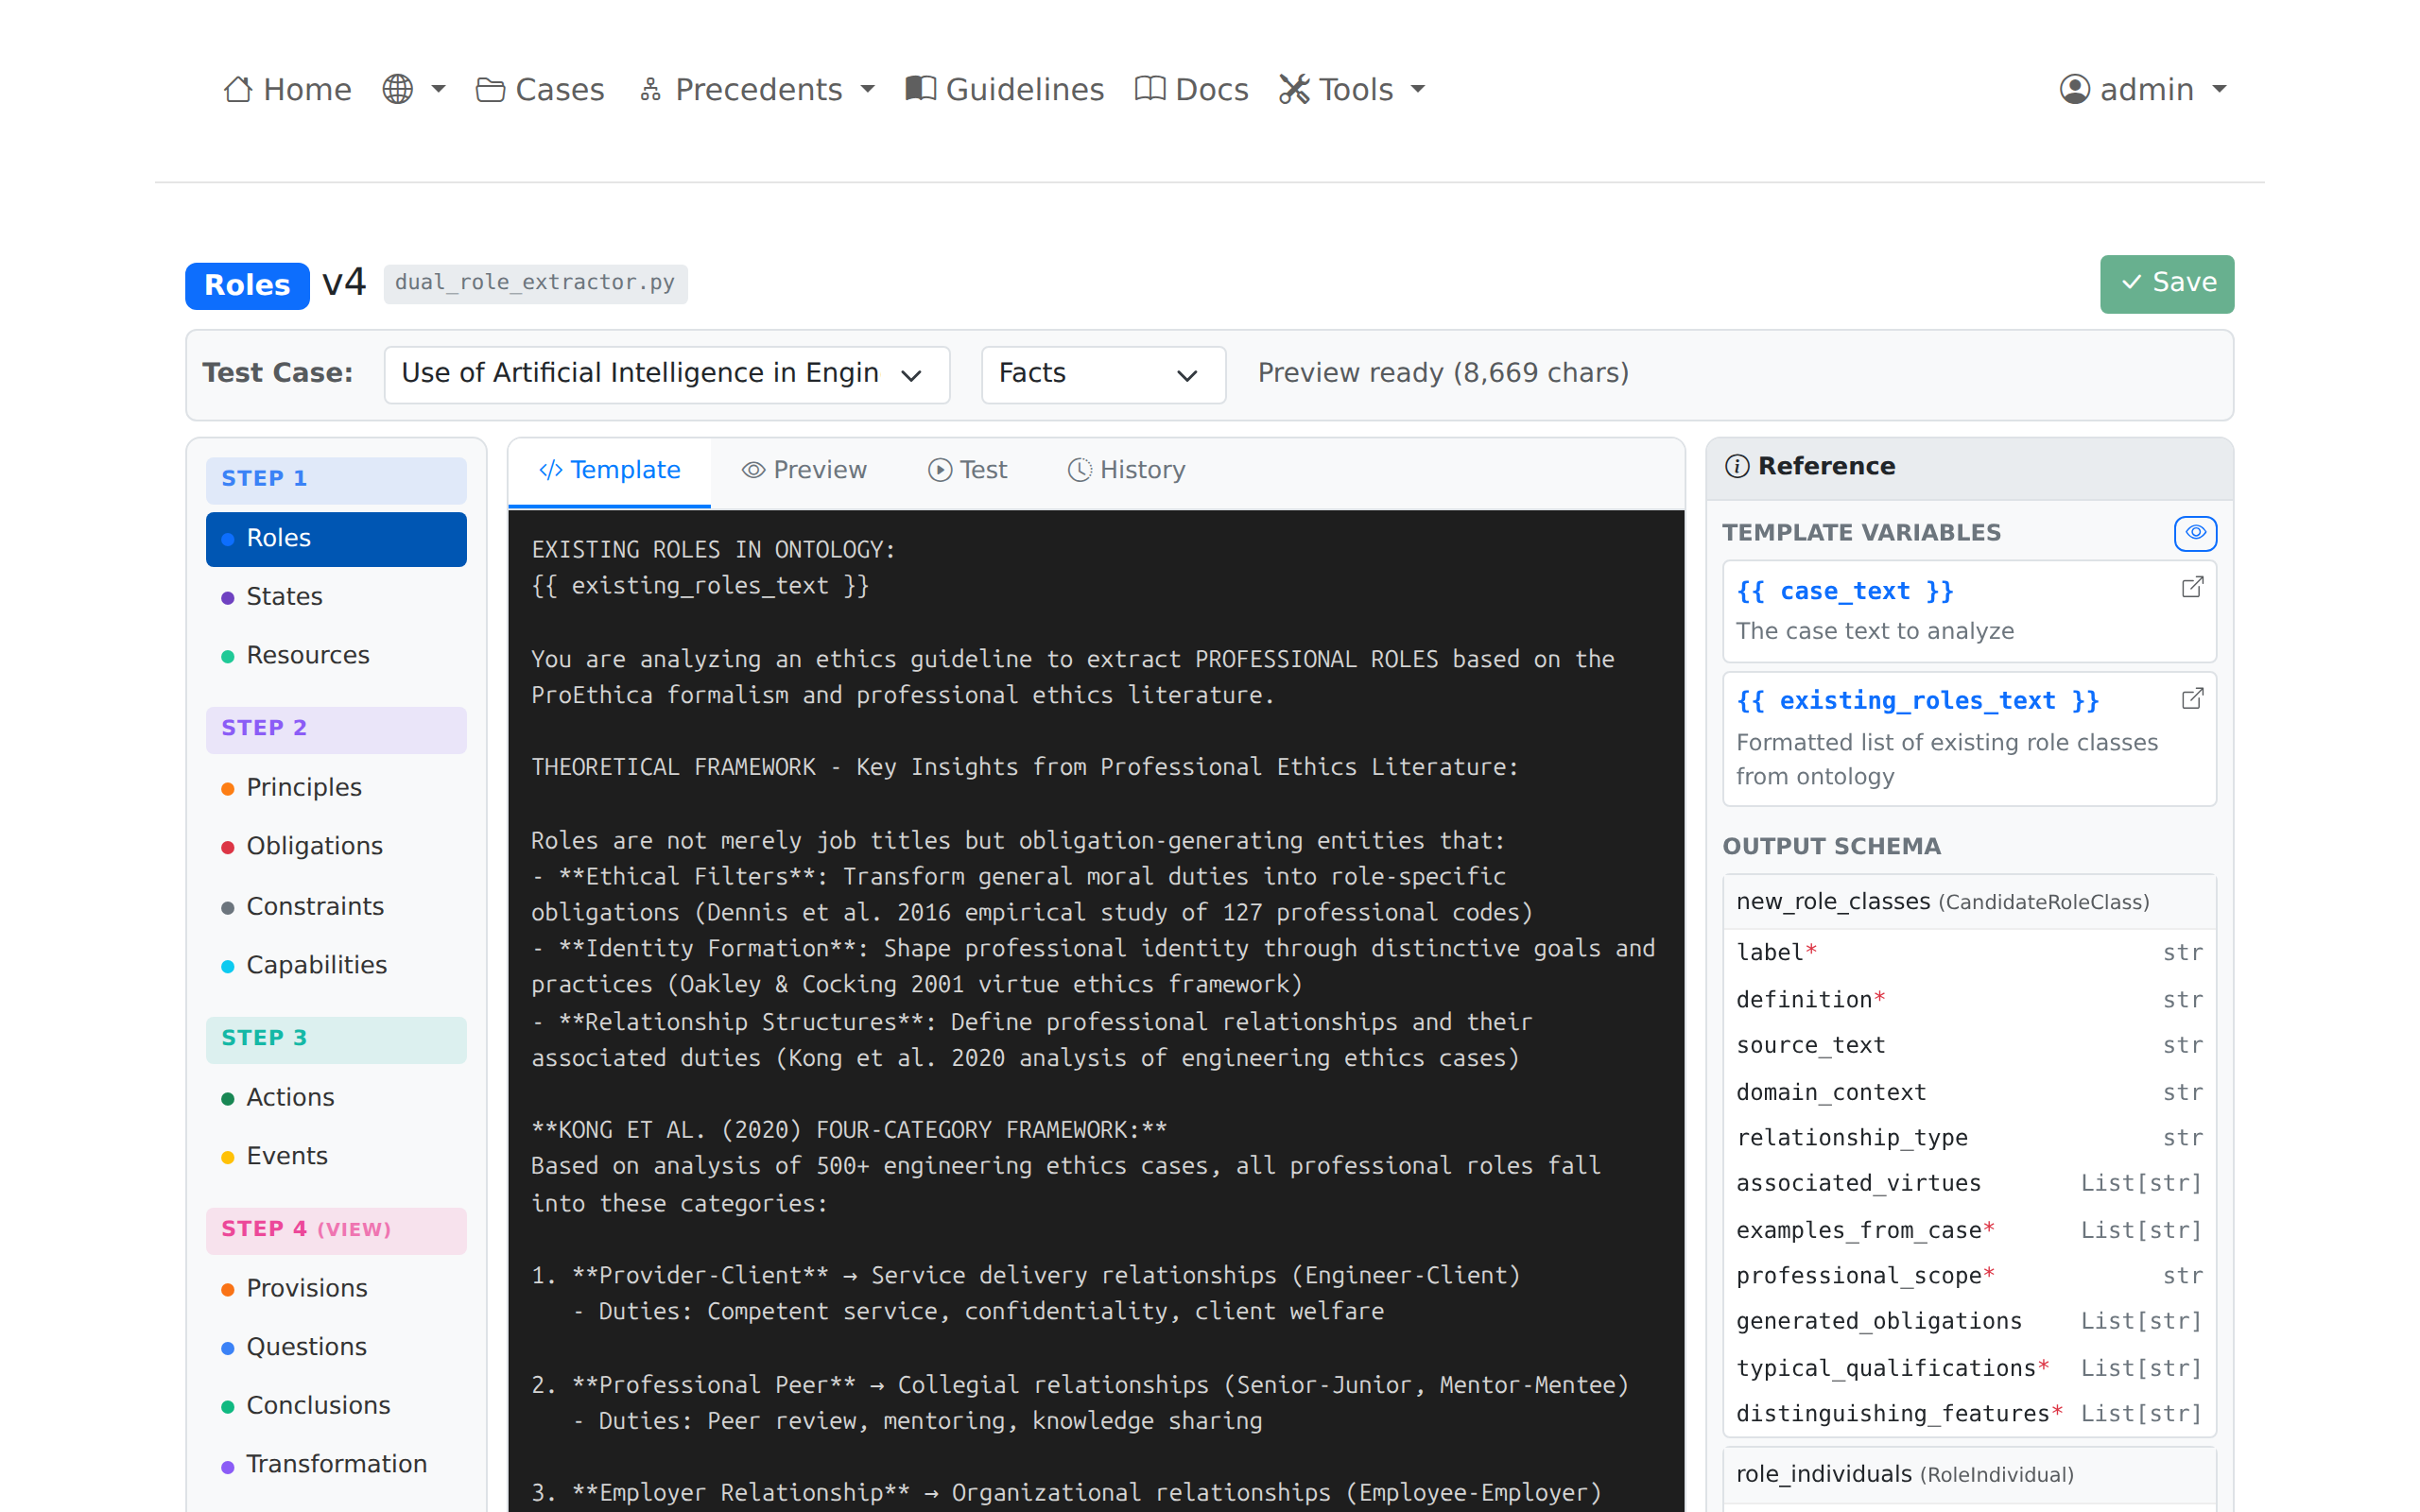This screenshot has width=2420, height=1512.
Task: Click the checkmark icon on Save button
Action: (2132, 283)
